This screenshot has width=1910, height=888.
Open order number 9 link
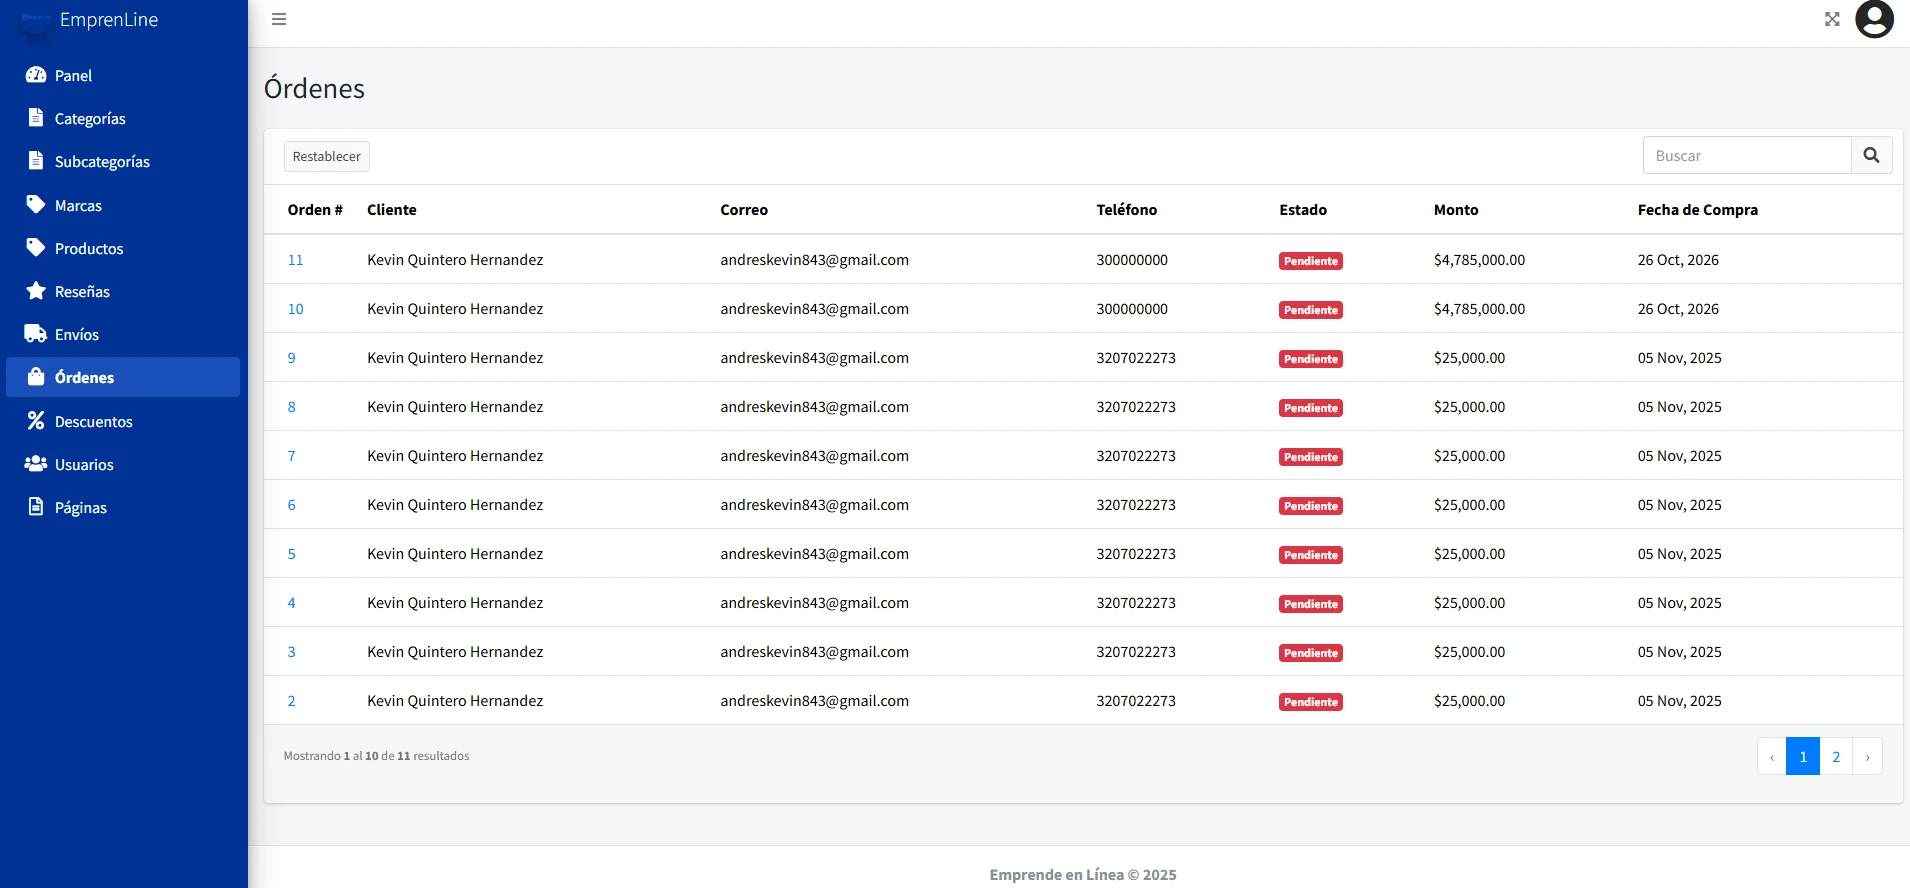click(x=291, y=358)
